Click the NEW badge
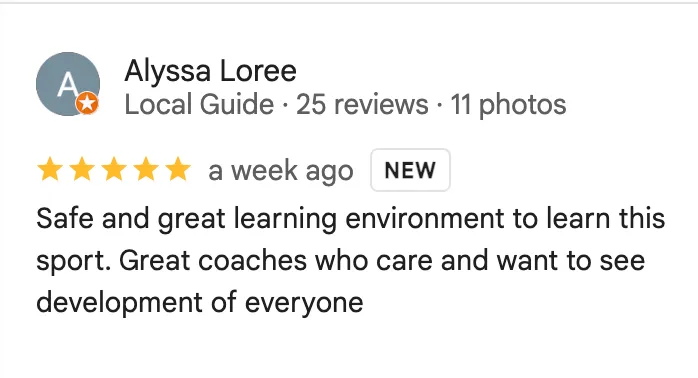This screenshot has height=378, width=698. (410, 170)
